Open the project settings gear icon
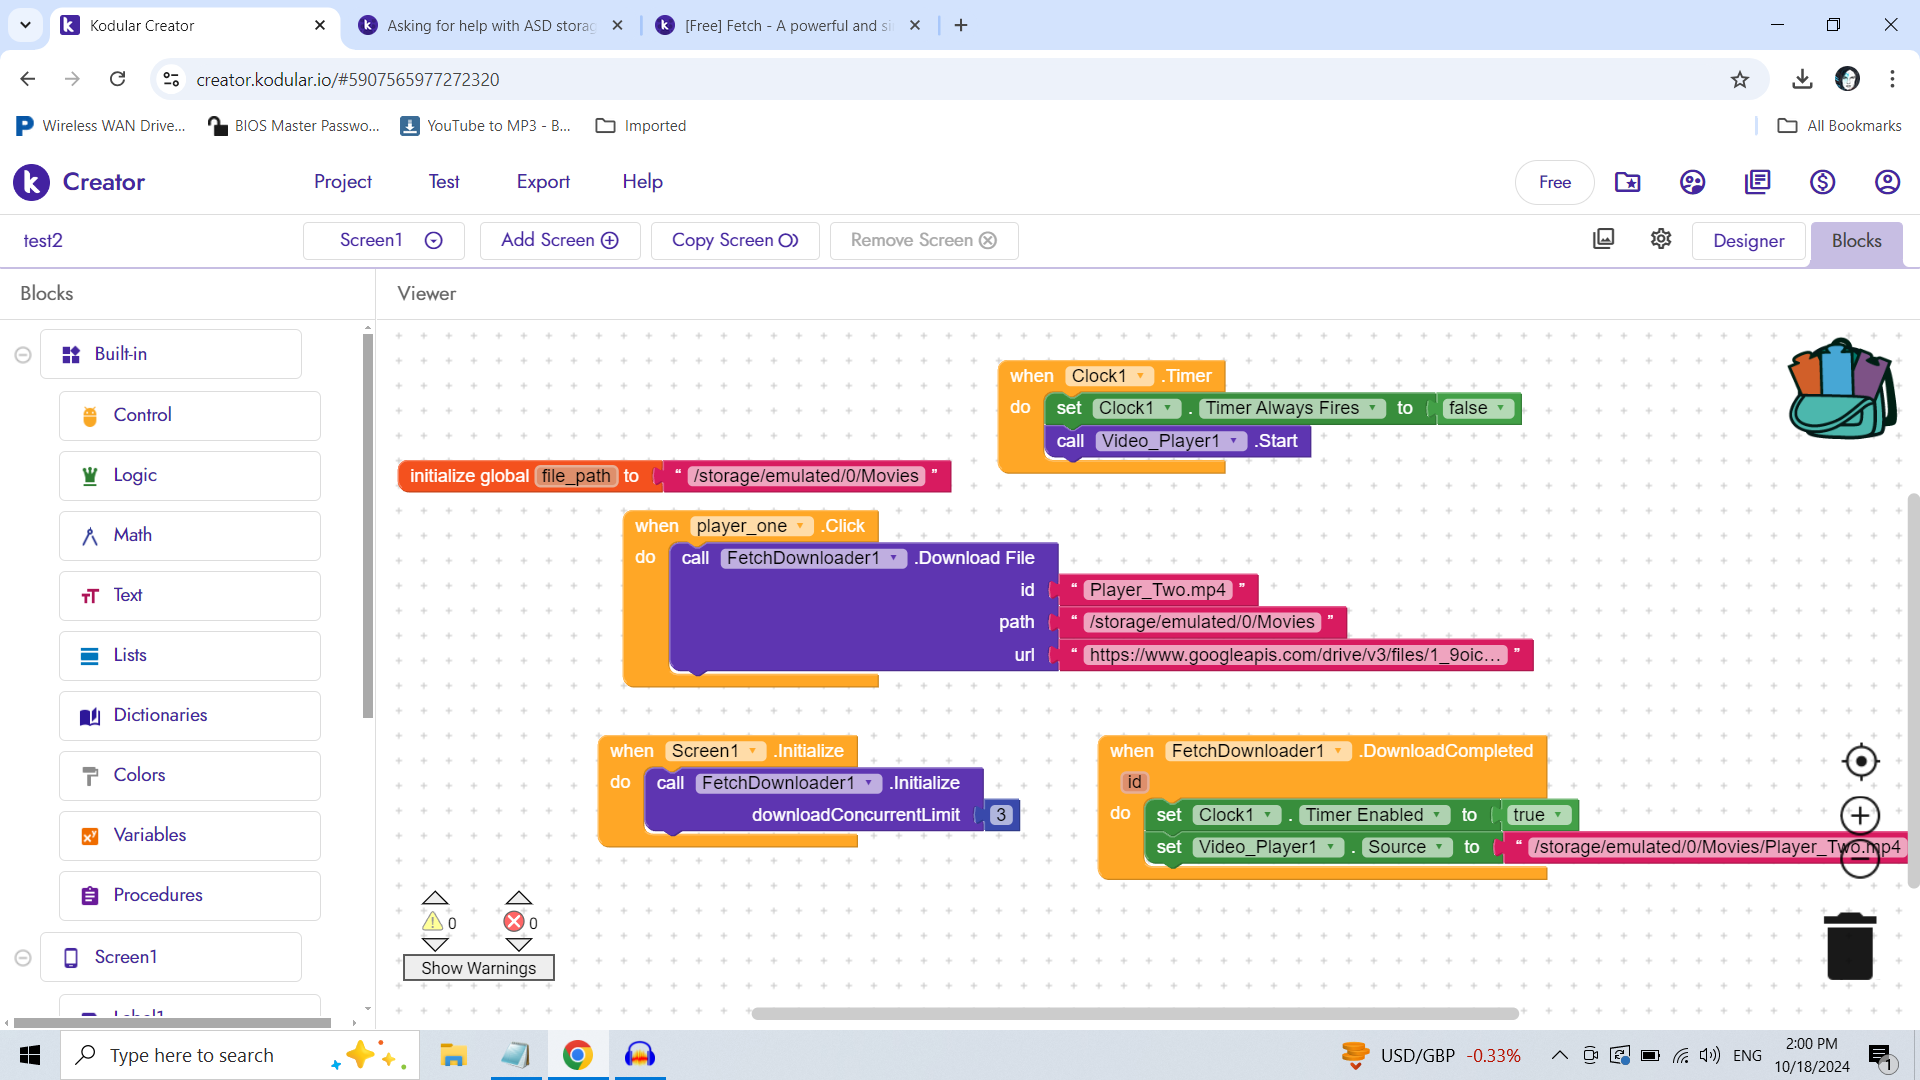 (1661, 239)
